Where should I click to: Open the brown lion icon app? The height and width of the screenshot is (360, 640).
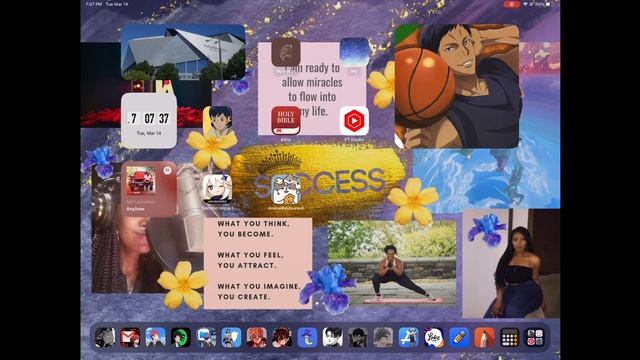[x=286, y=52]
